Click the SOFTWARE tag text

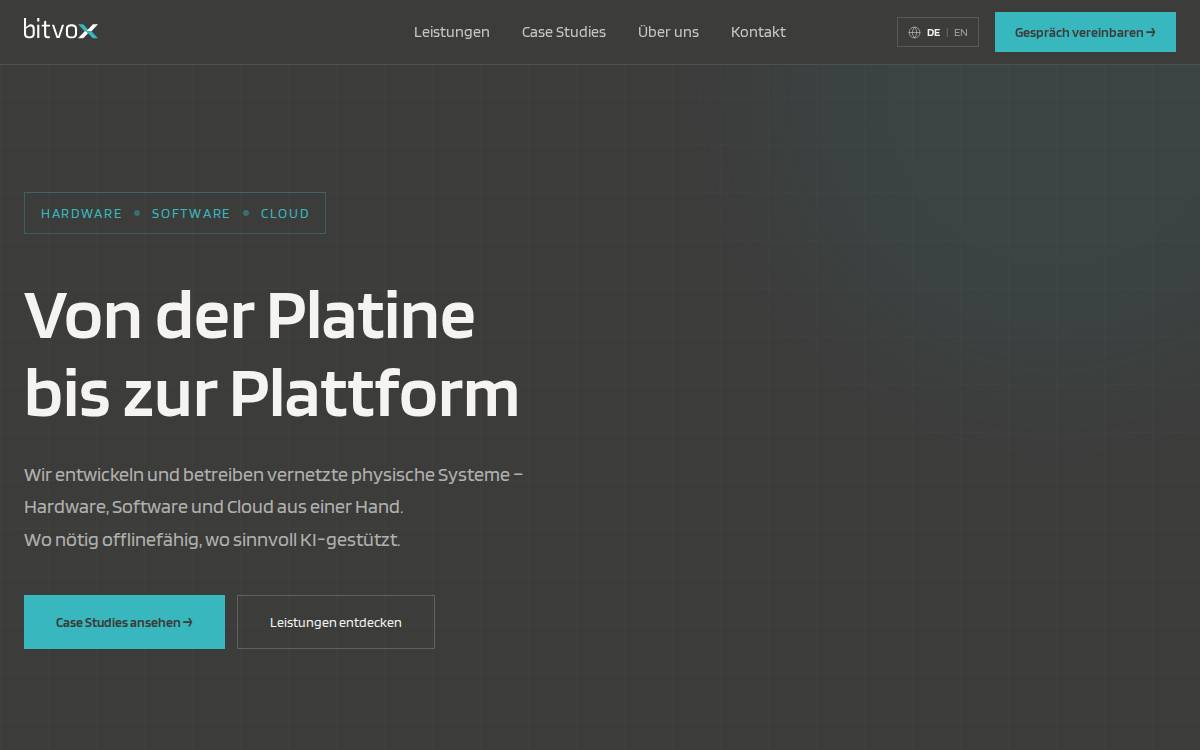(x=191, y=213)
